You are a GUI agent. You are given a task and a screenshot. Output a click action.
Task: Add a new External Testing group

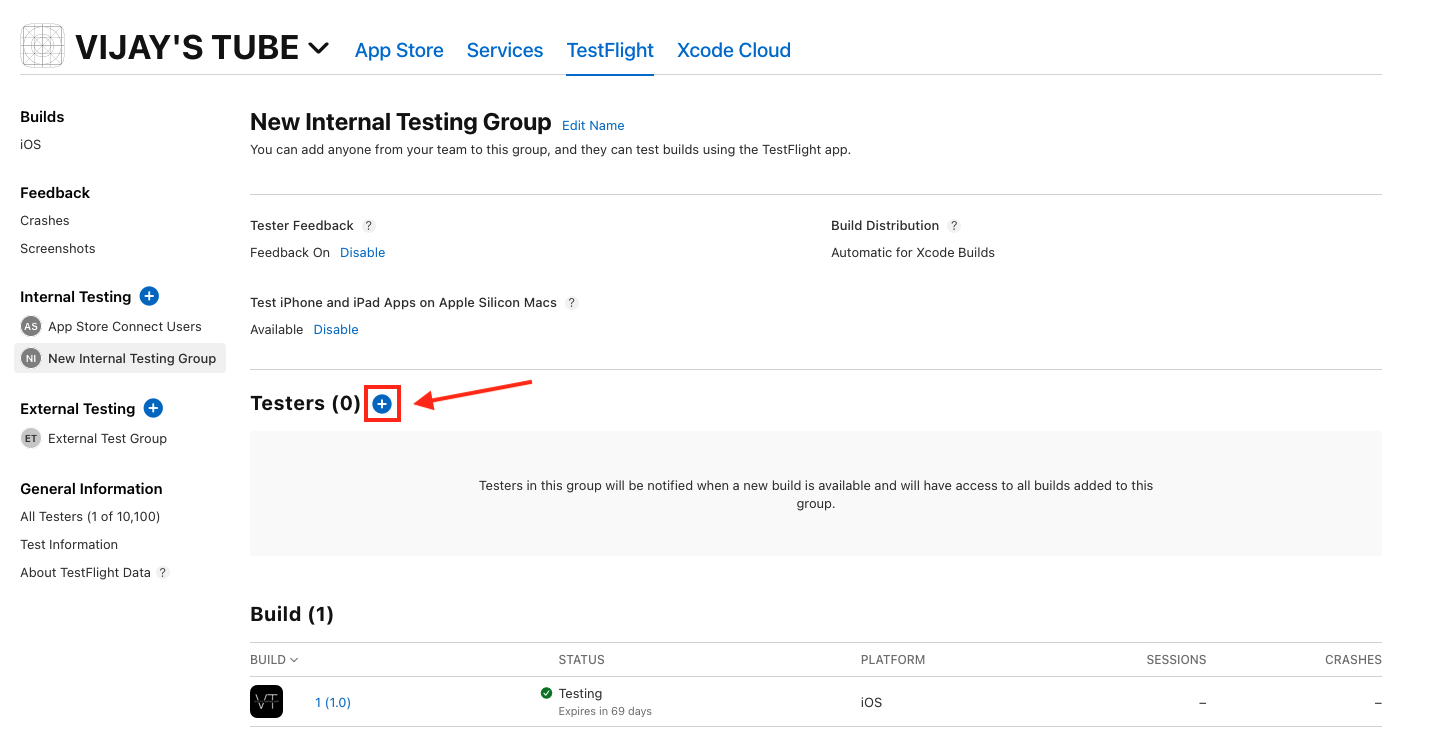coord(153,408)
